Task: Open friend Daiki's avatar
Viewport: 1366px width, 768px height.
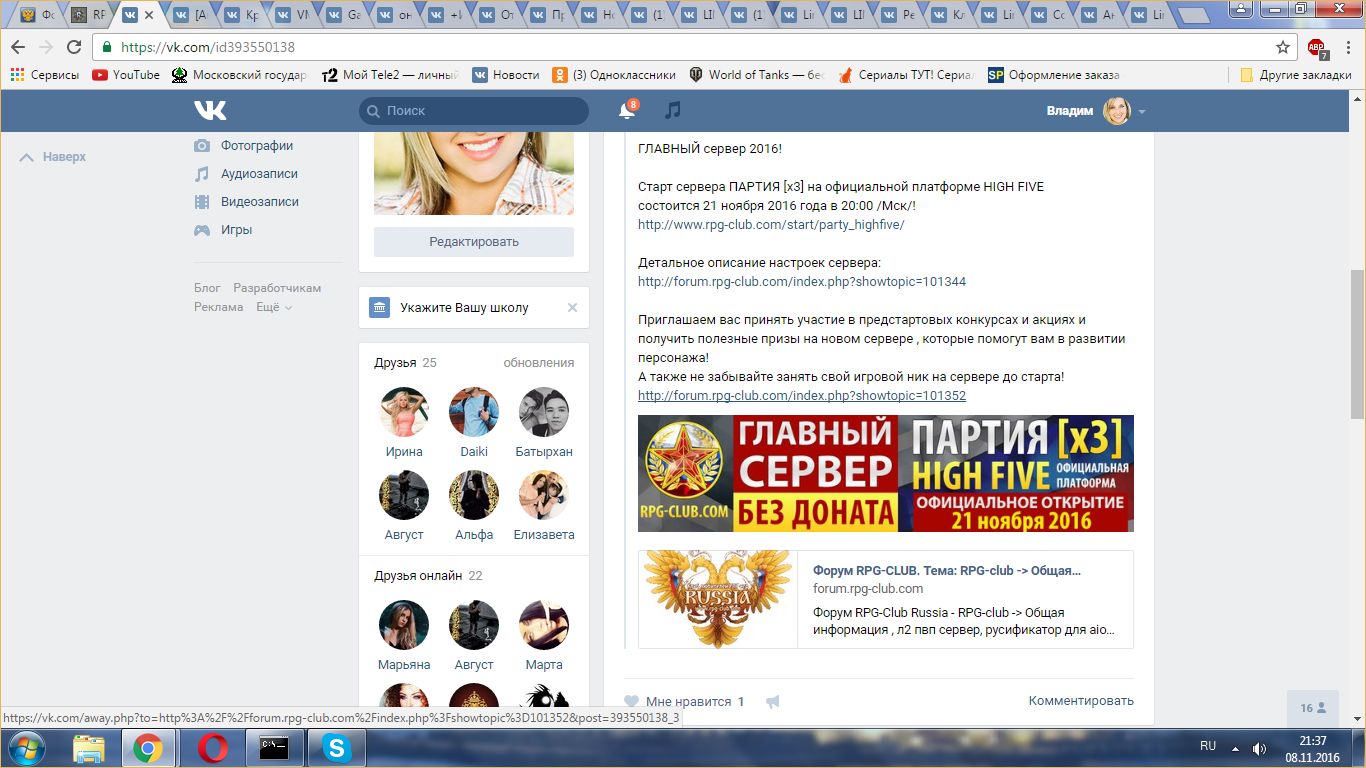Action: (474, 412)
